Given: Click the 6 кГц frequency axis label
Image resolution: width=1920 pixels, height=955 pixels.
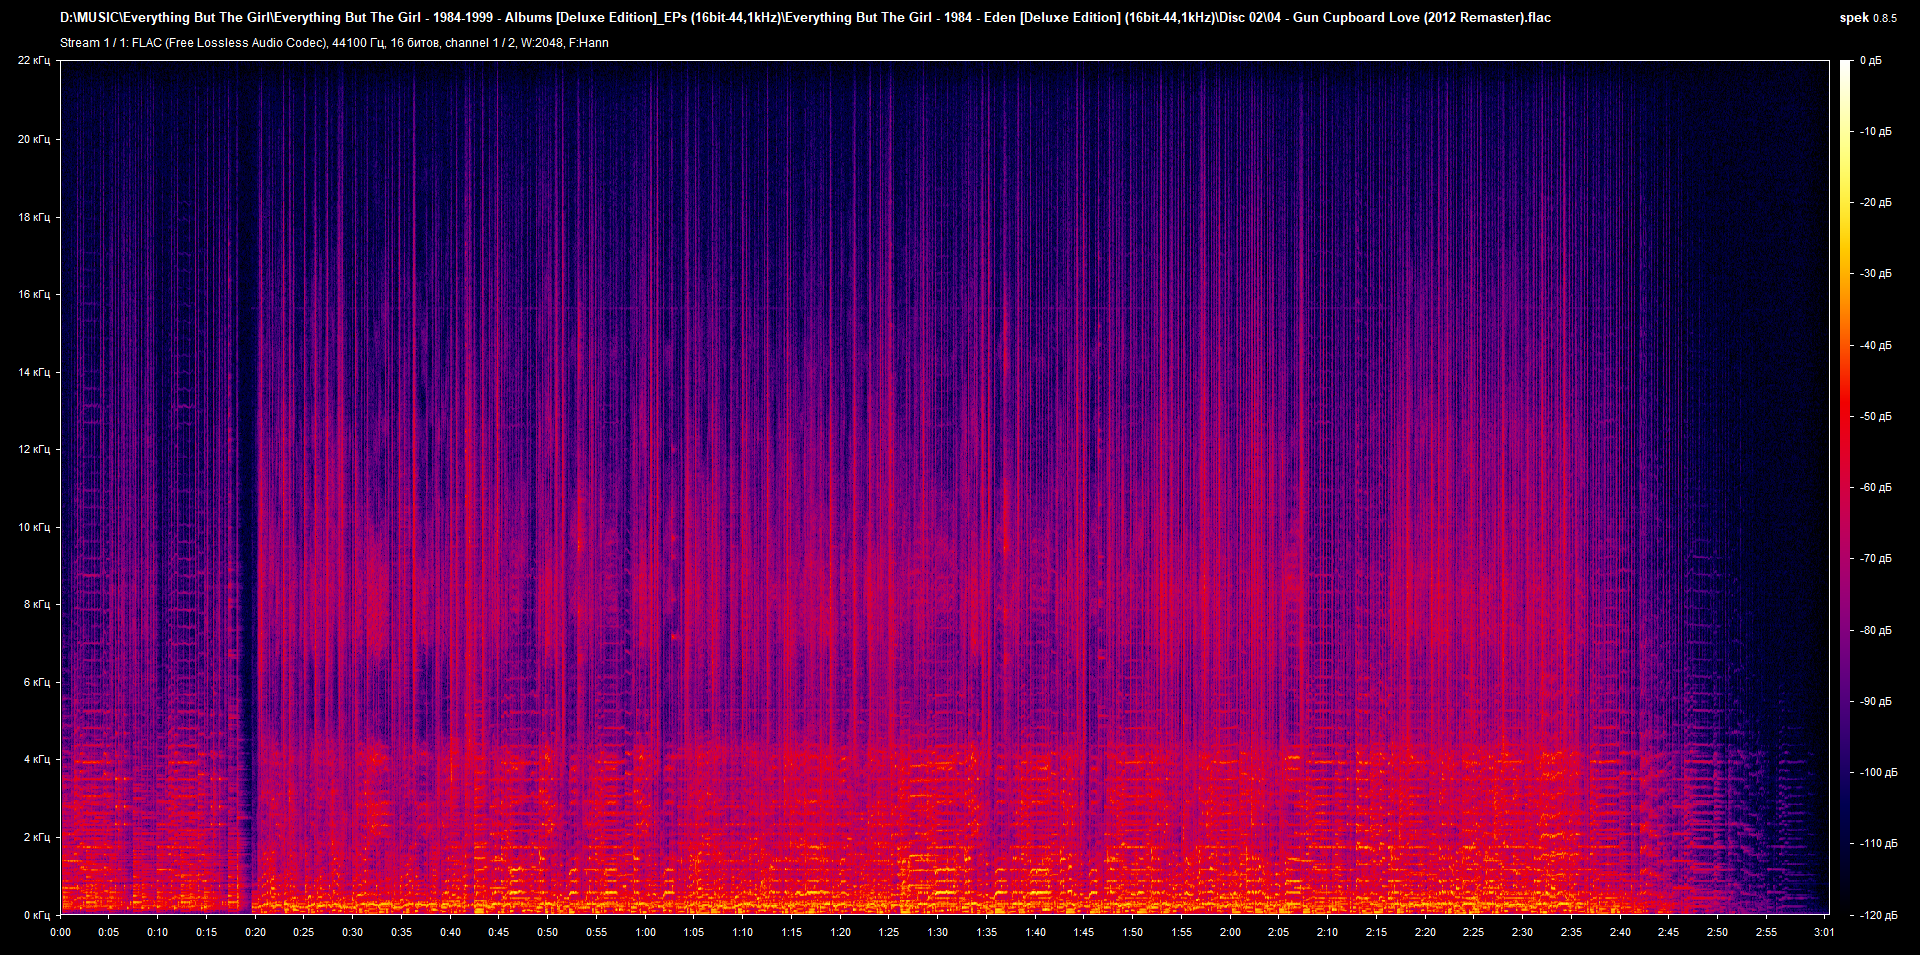Looking at the screenshot, I should (37, 682).
